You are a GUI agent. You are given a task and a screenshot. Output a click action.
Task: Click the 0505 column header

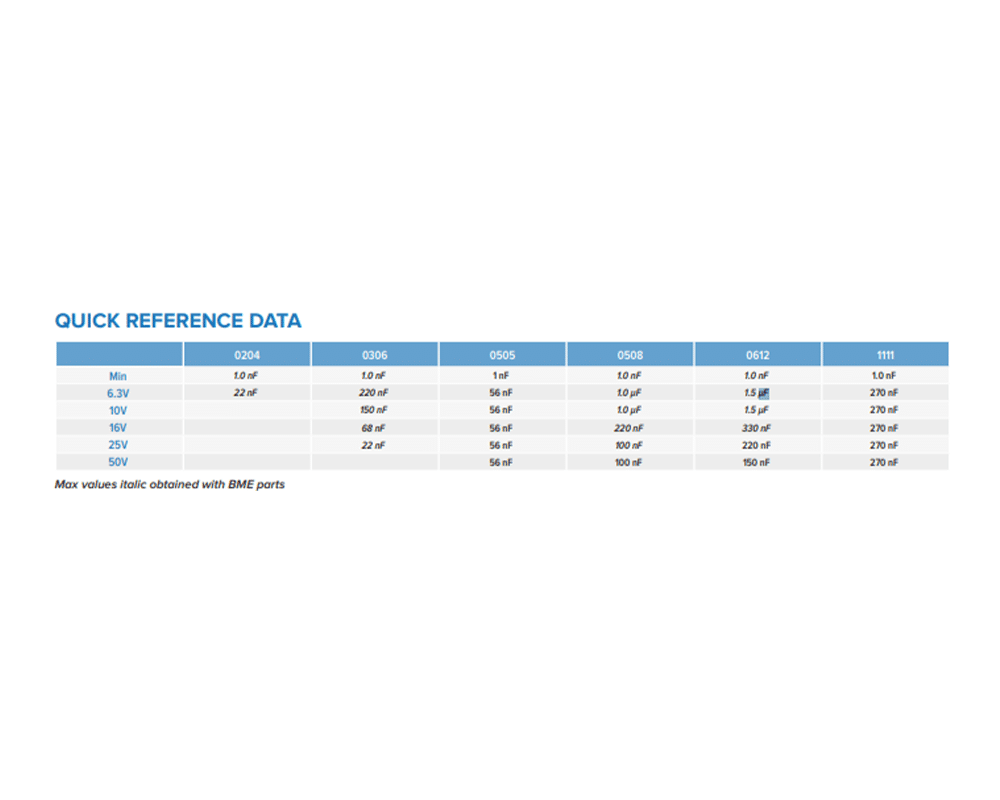502,355
